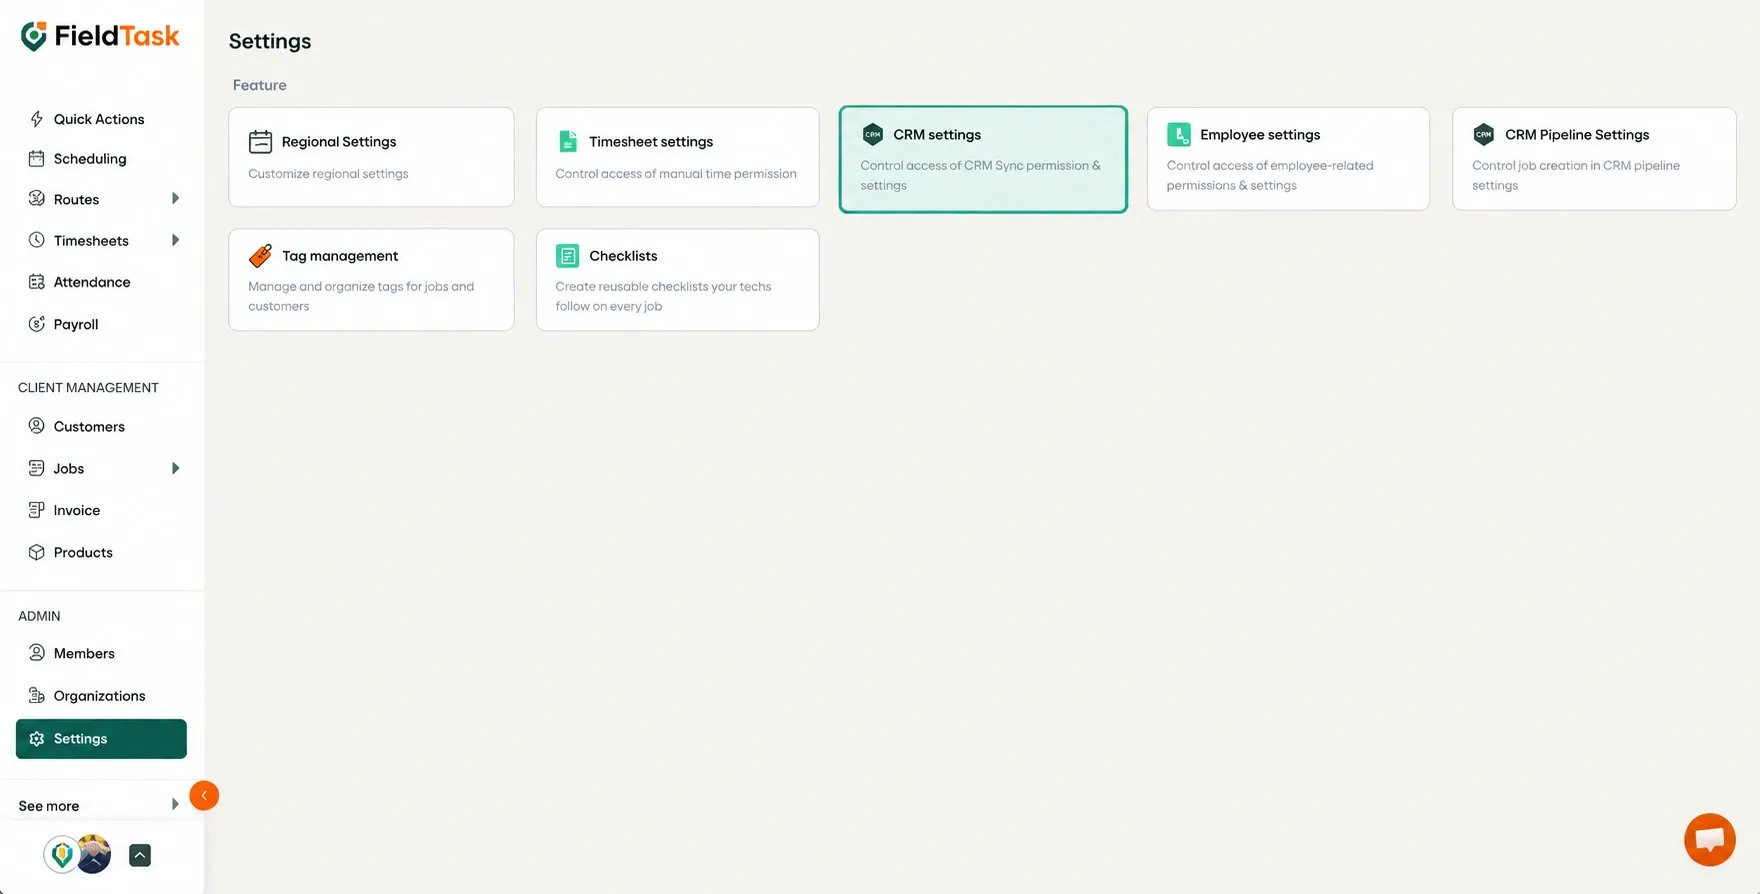Screen dimensions: 1760x894
Task: Click the Timesheets clock icon
Action: (x=37, y=240)
